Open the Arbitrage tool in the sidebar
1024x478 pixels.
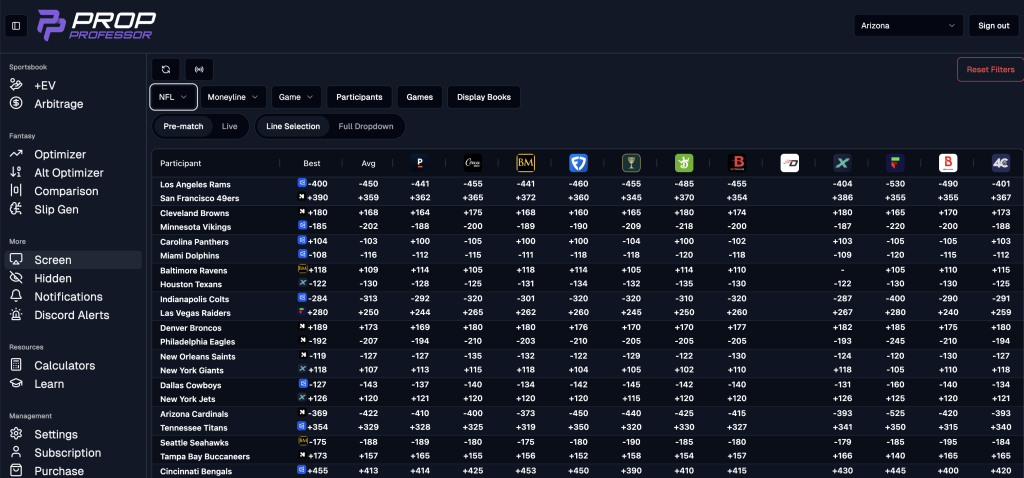pyautogui.click(x=58, y=104)
